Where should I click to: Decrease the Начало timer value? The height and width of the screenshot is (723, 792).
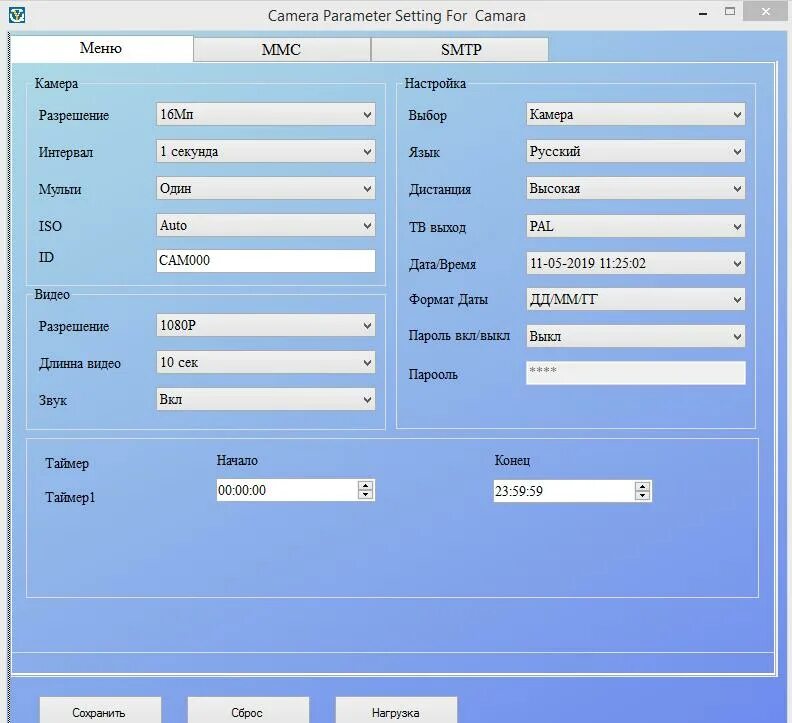(x=365, y=495)
